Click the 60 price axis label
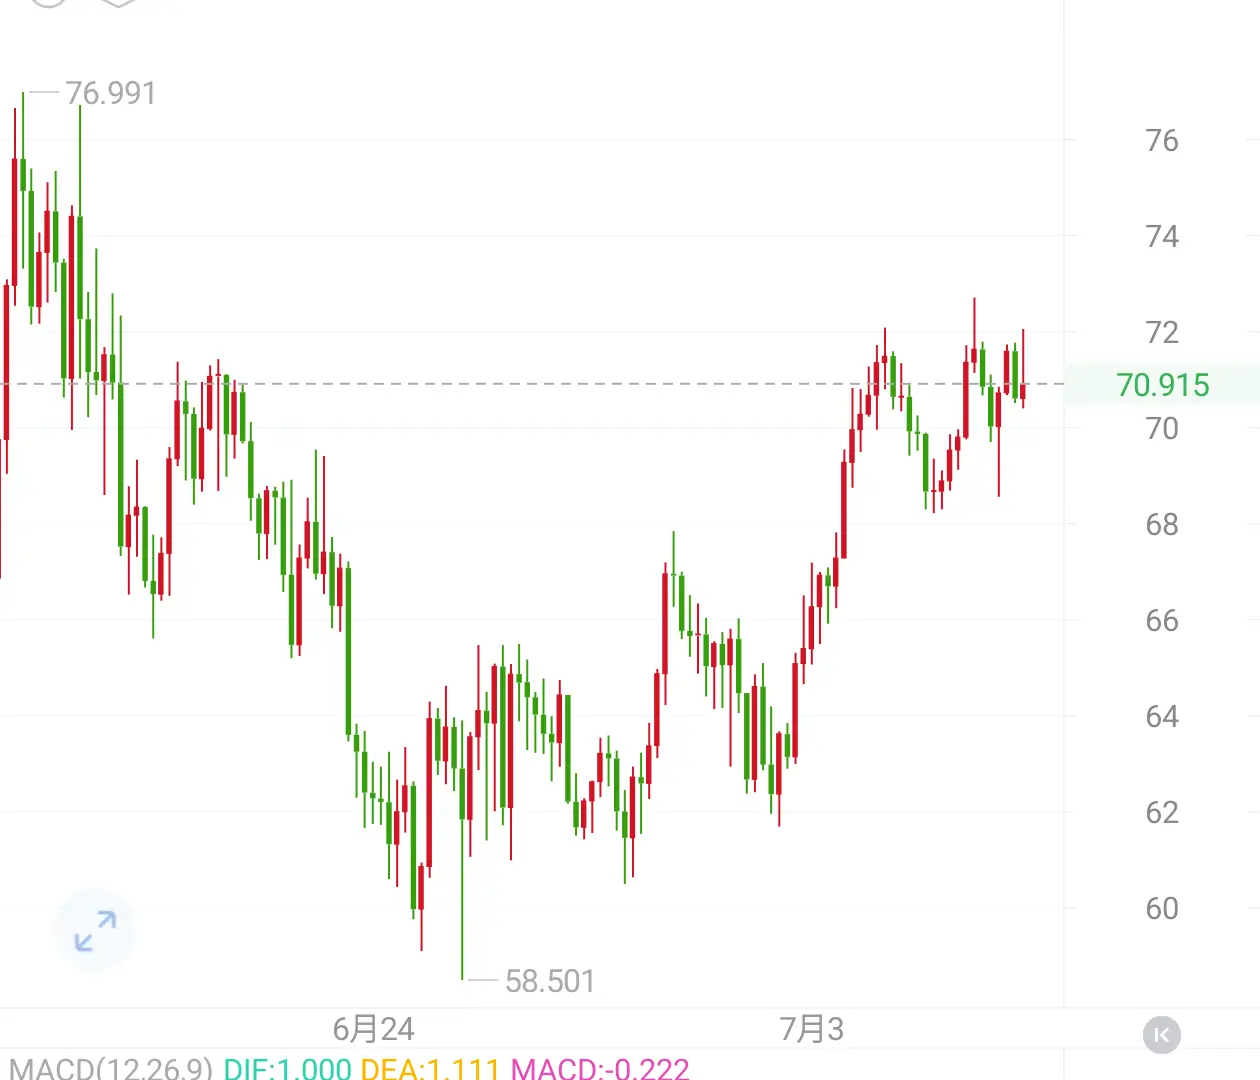 [x=1162, y=908]
